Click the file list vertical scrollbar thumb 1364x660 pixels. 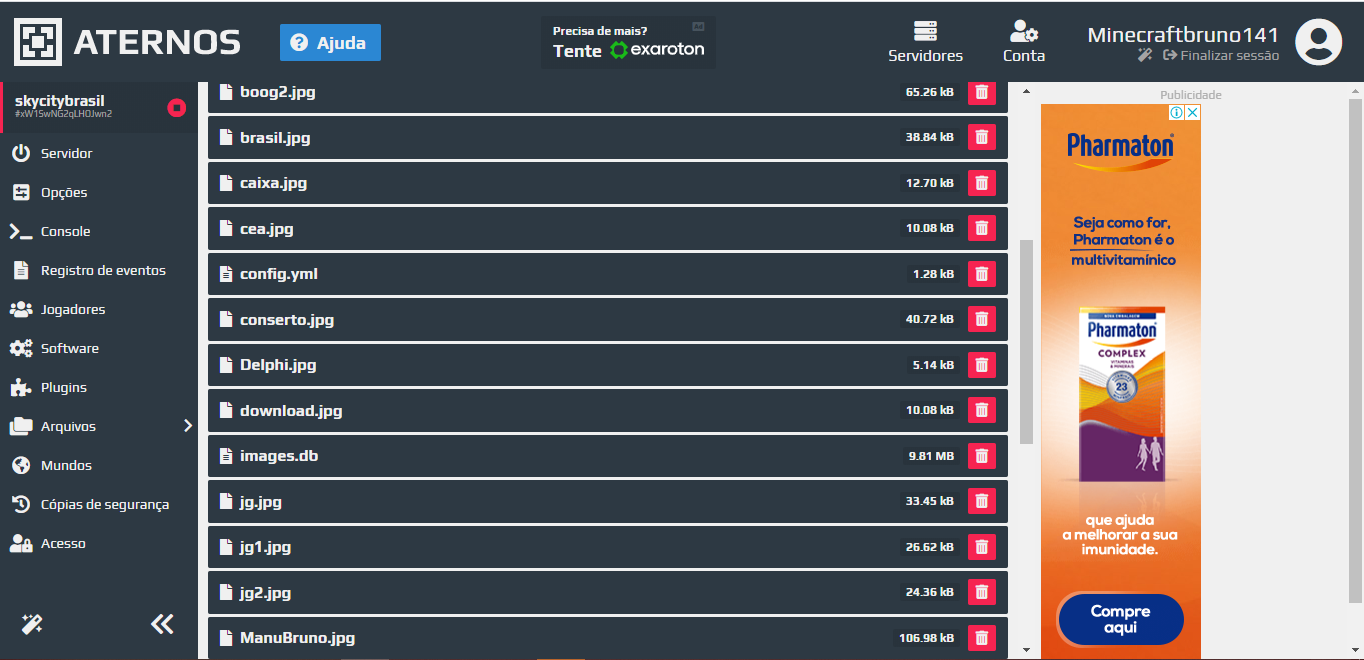[1026, 342]
